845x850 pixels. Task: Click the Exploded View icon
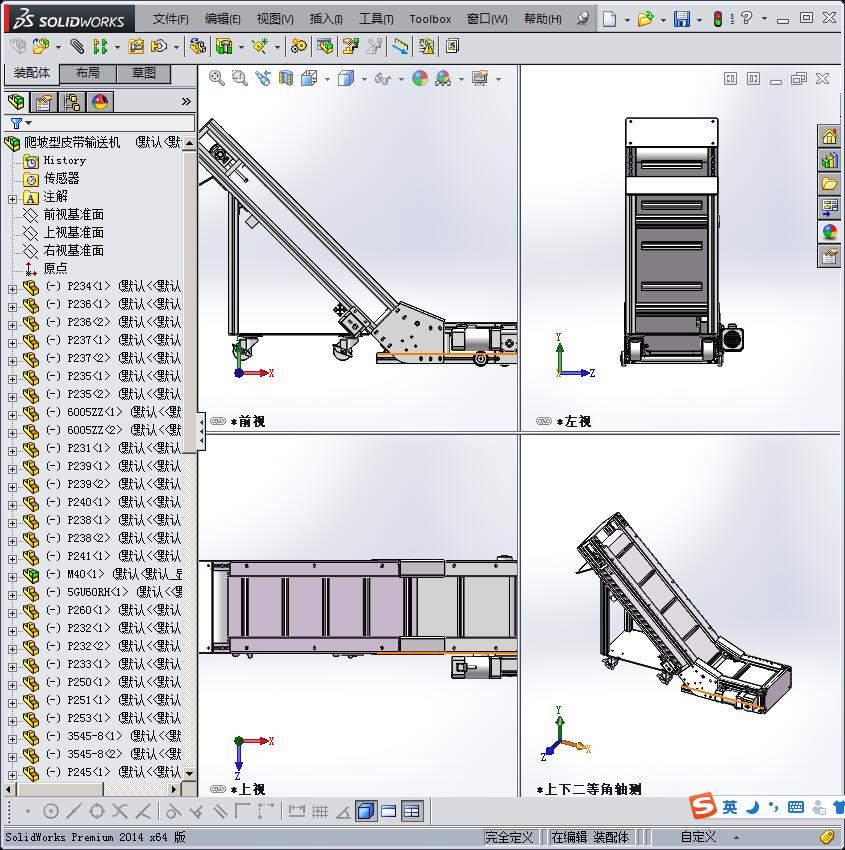[351, 47]
